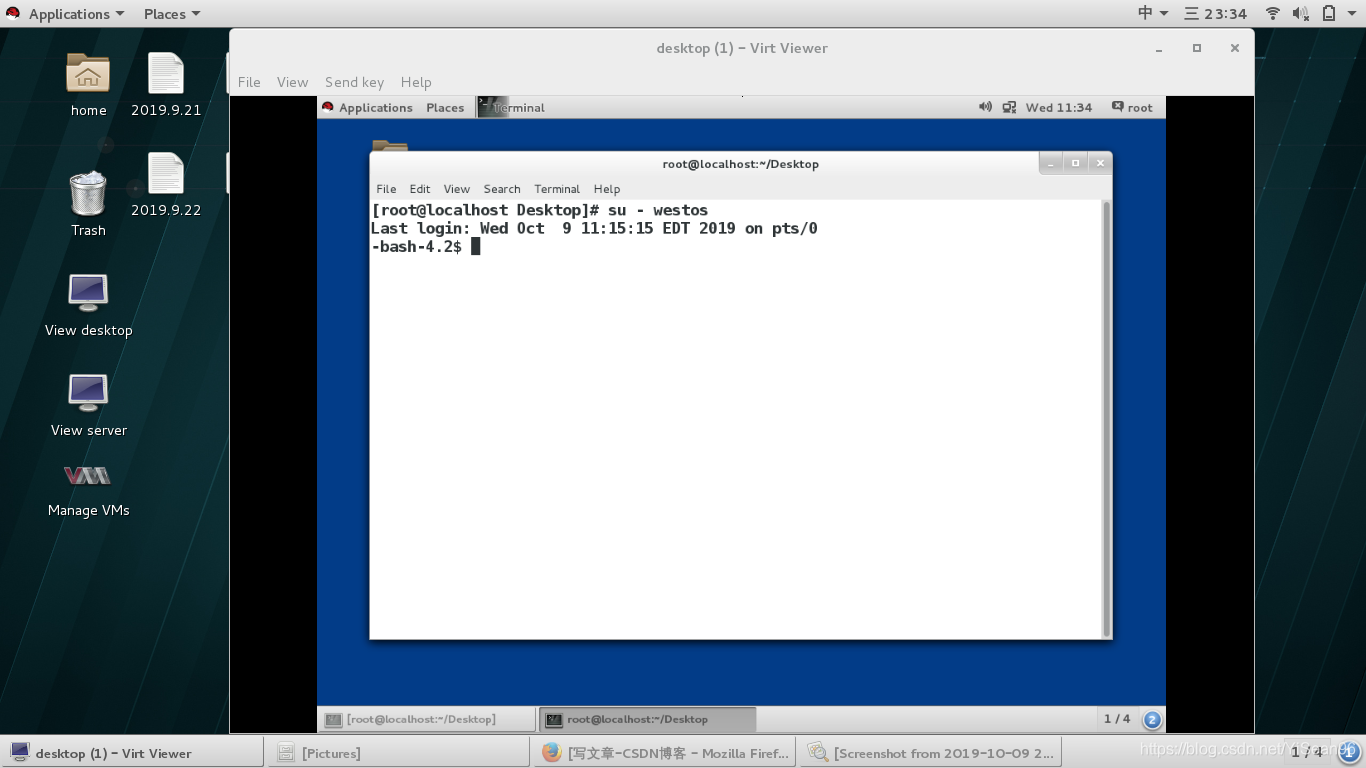Maximize the Virt Viewer window
Image resolution: width=1366 pixels, height=768 pixels.
1197,48
